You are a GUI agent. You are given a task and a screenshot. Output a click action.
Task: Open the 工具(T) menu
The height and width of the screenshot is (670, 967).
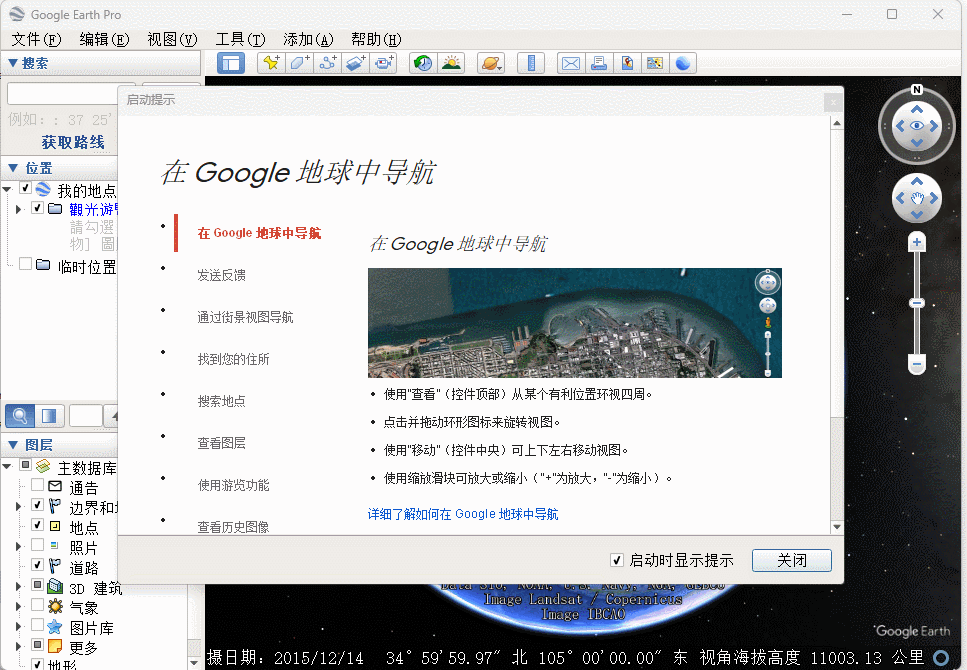click(240, 39)
